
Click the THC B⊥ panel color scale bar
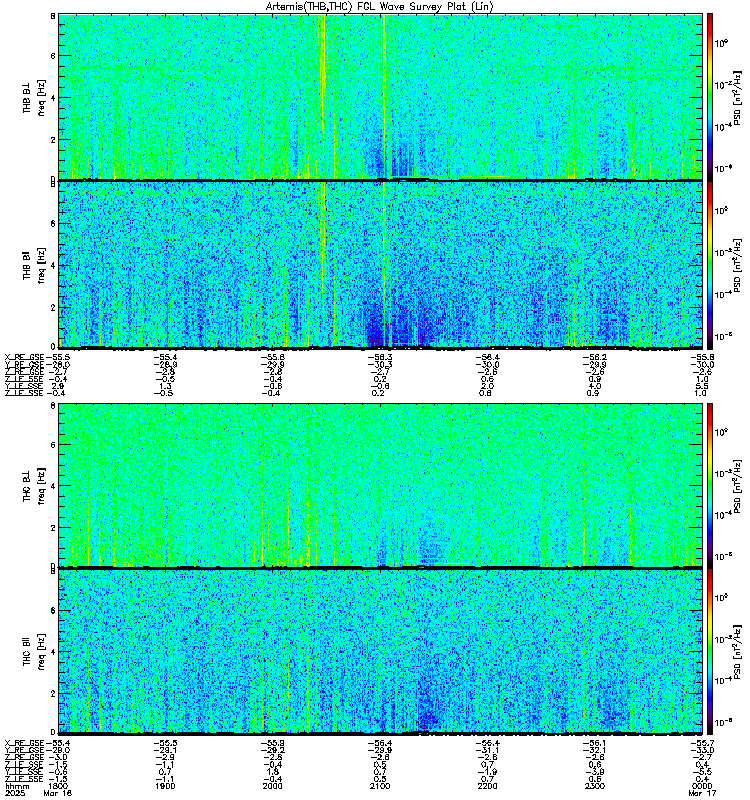(710, 485)
